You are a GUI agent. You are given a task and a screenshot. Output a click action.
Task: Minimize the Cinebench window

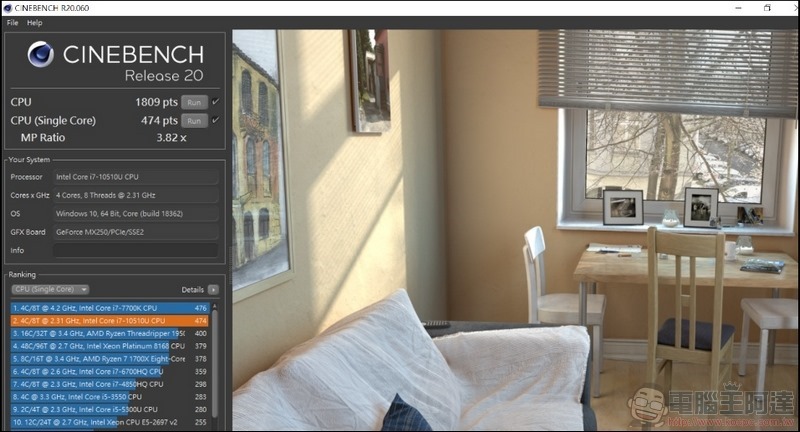pyautogui.click(x=739, y=8)
